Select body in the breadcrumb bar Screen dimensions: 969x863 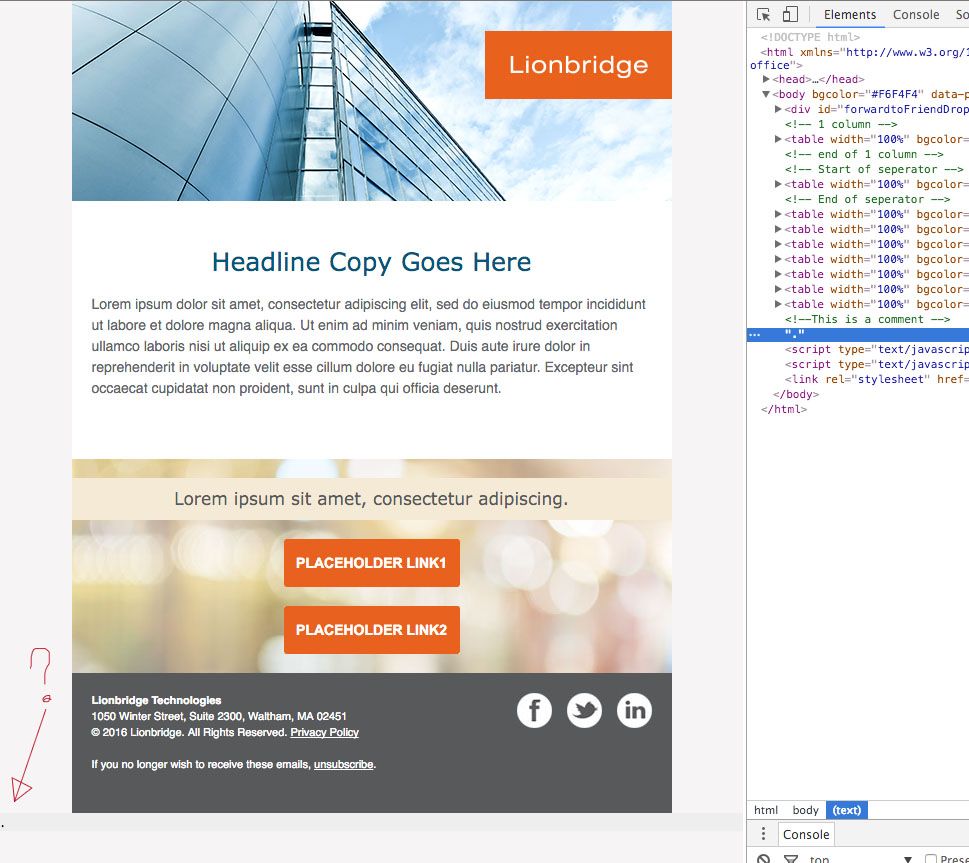(x=805, y=810)
